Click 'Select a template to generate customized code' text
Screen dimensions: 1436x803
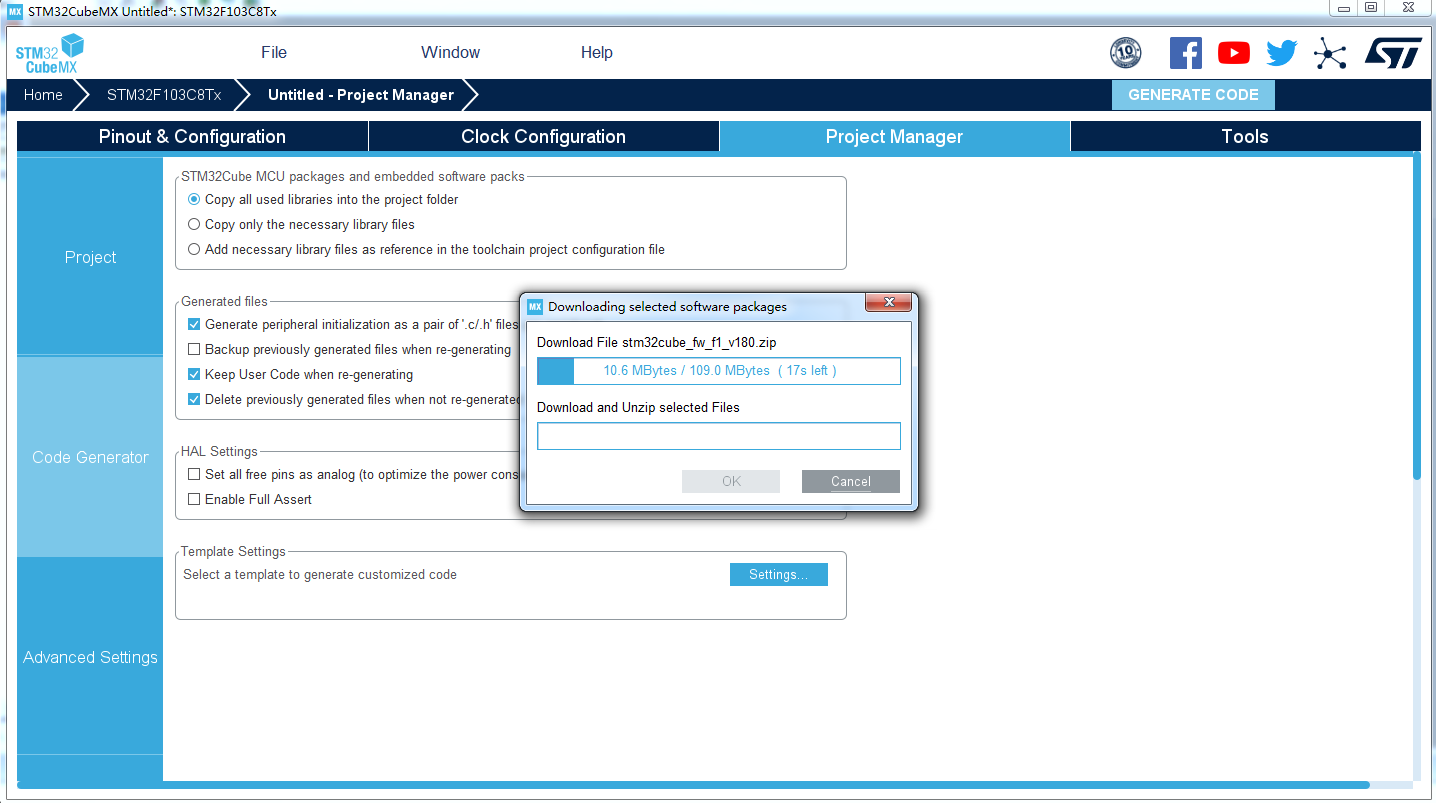click(320, 574)
